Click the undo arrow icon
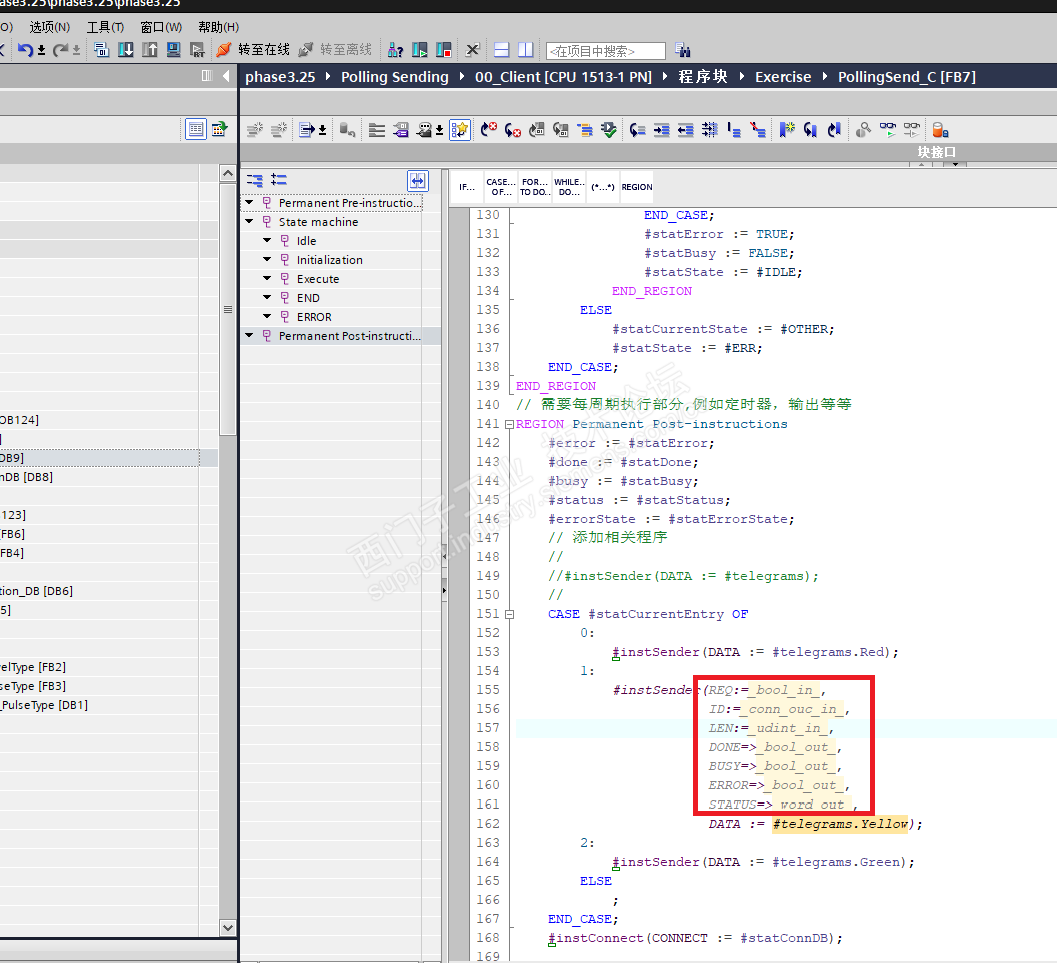Screen dimensions: 1057x963 click(x=25, y=50)
